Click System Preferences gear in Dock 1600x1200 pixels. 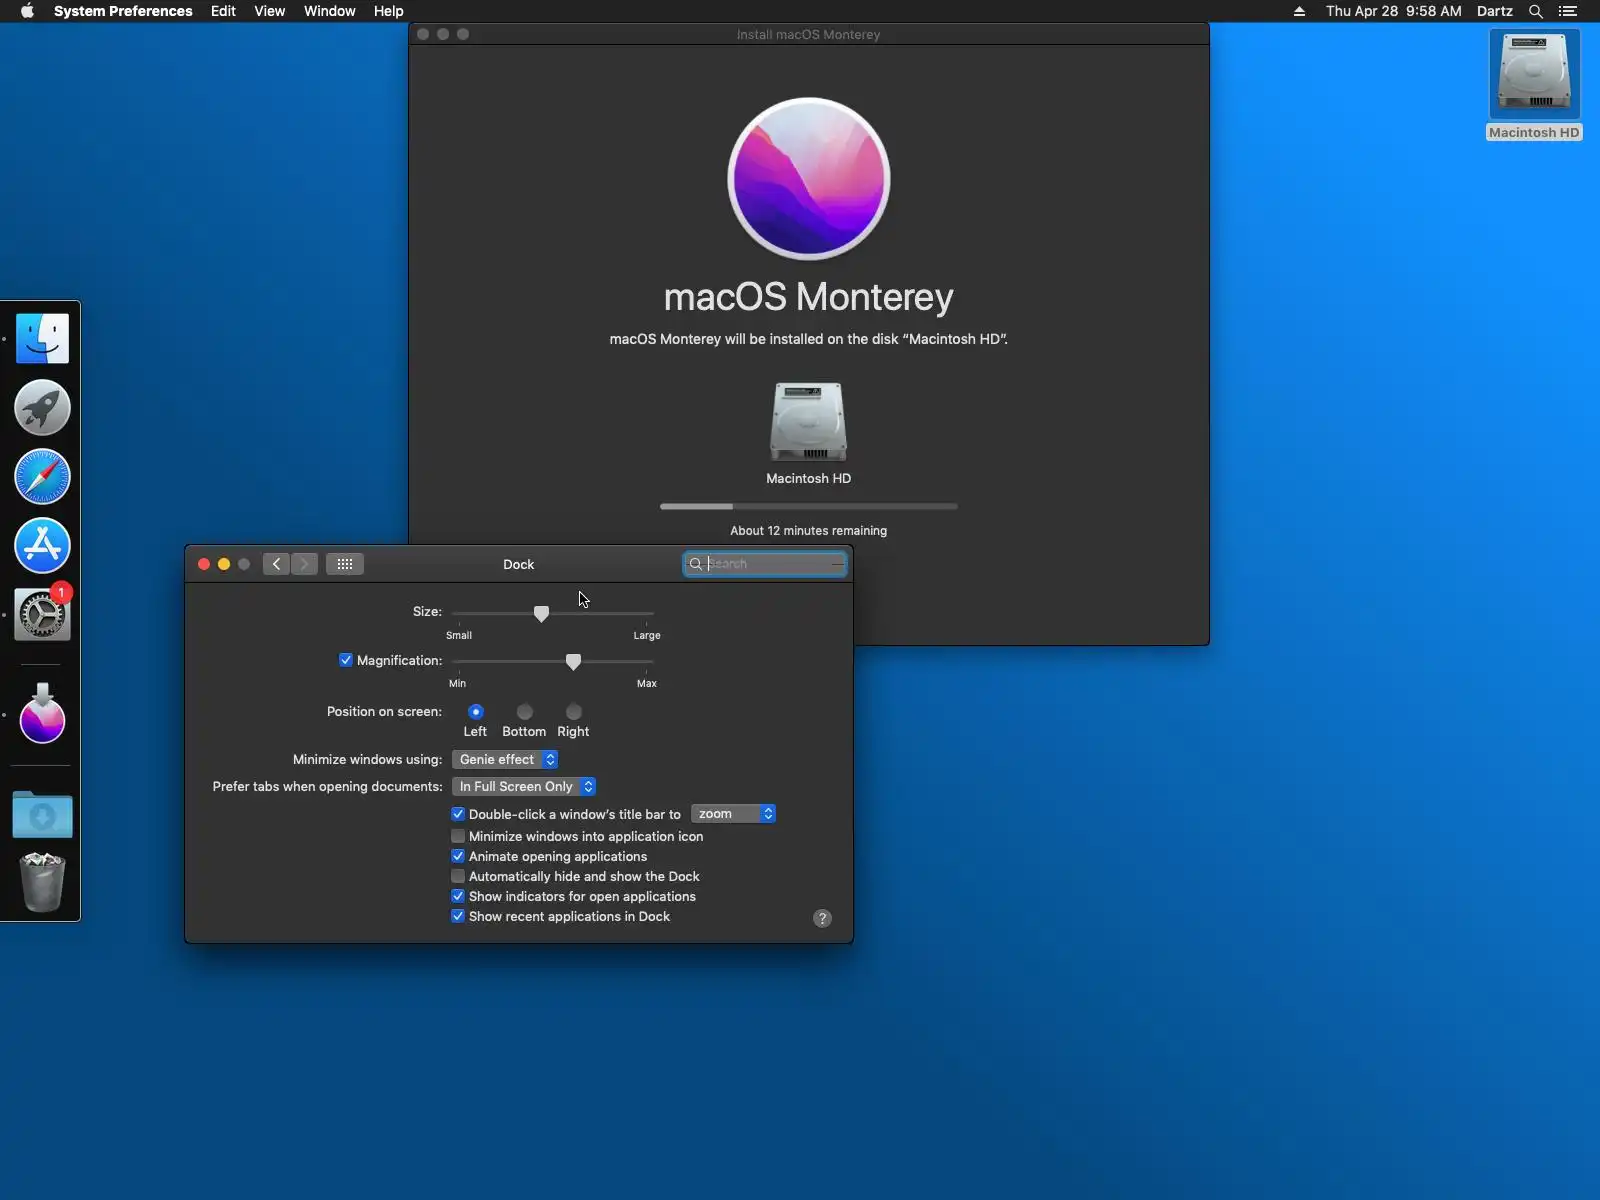click(42, 614)
